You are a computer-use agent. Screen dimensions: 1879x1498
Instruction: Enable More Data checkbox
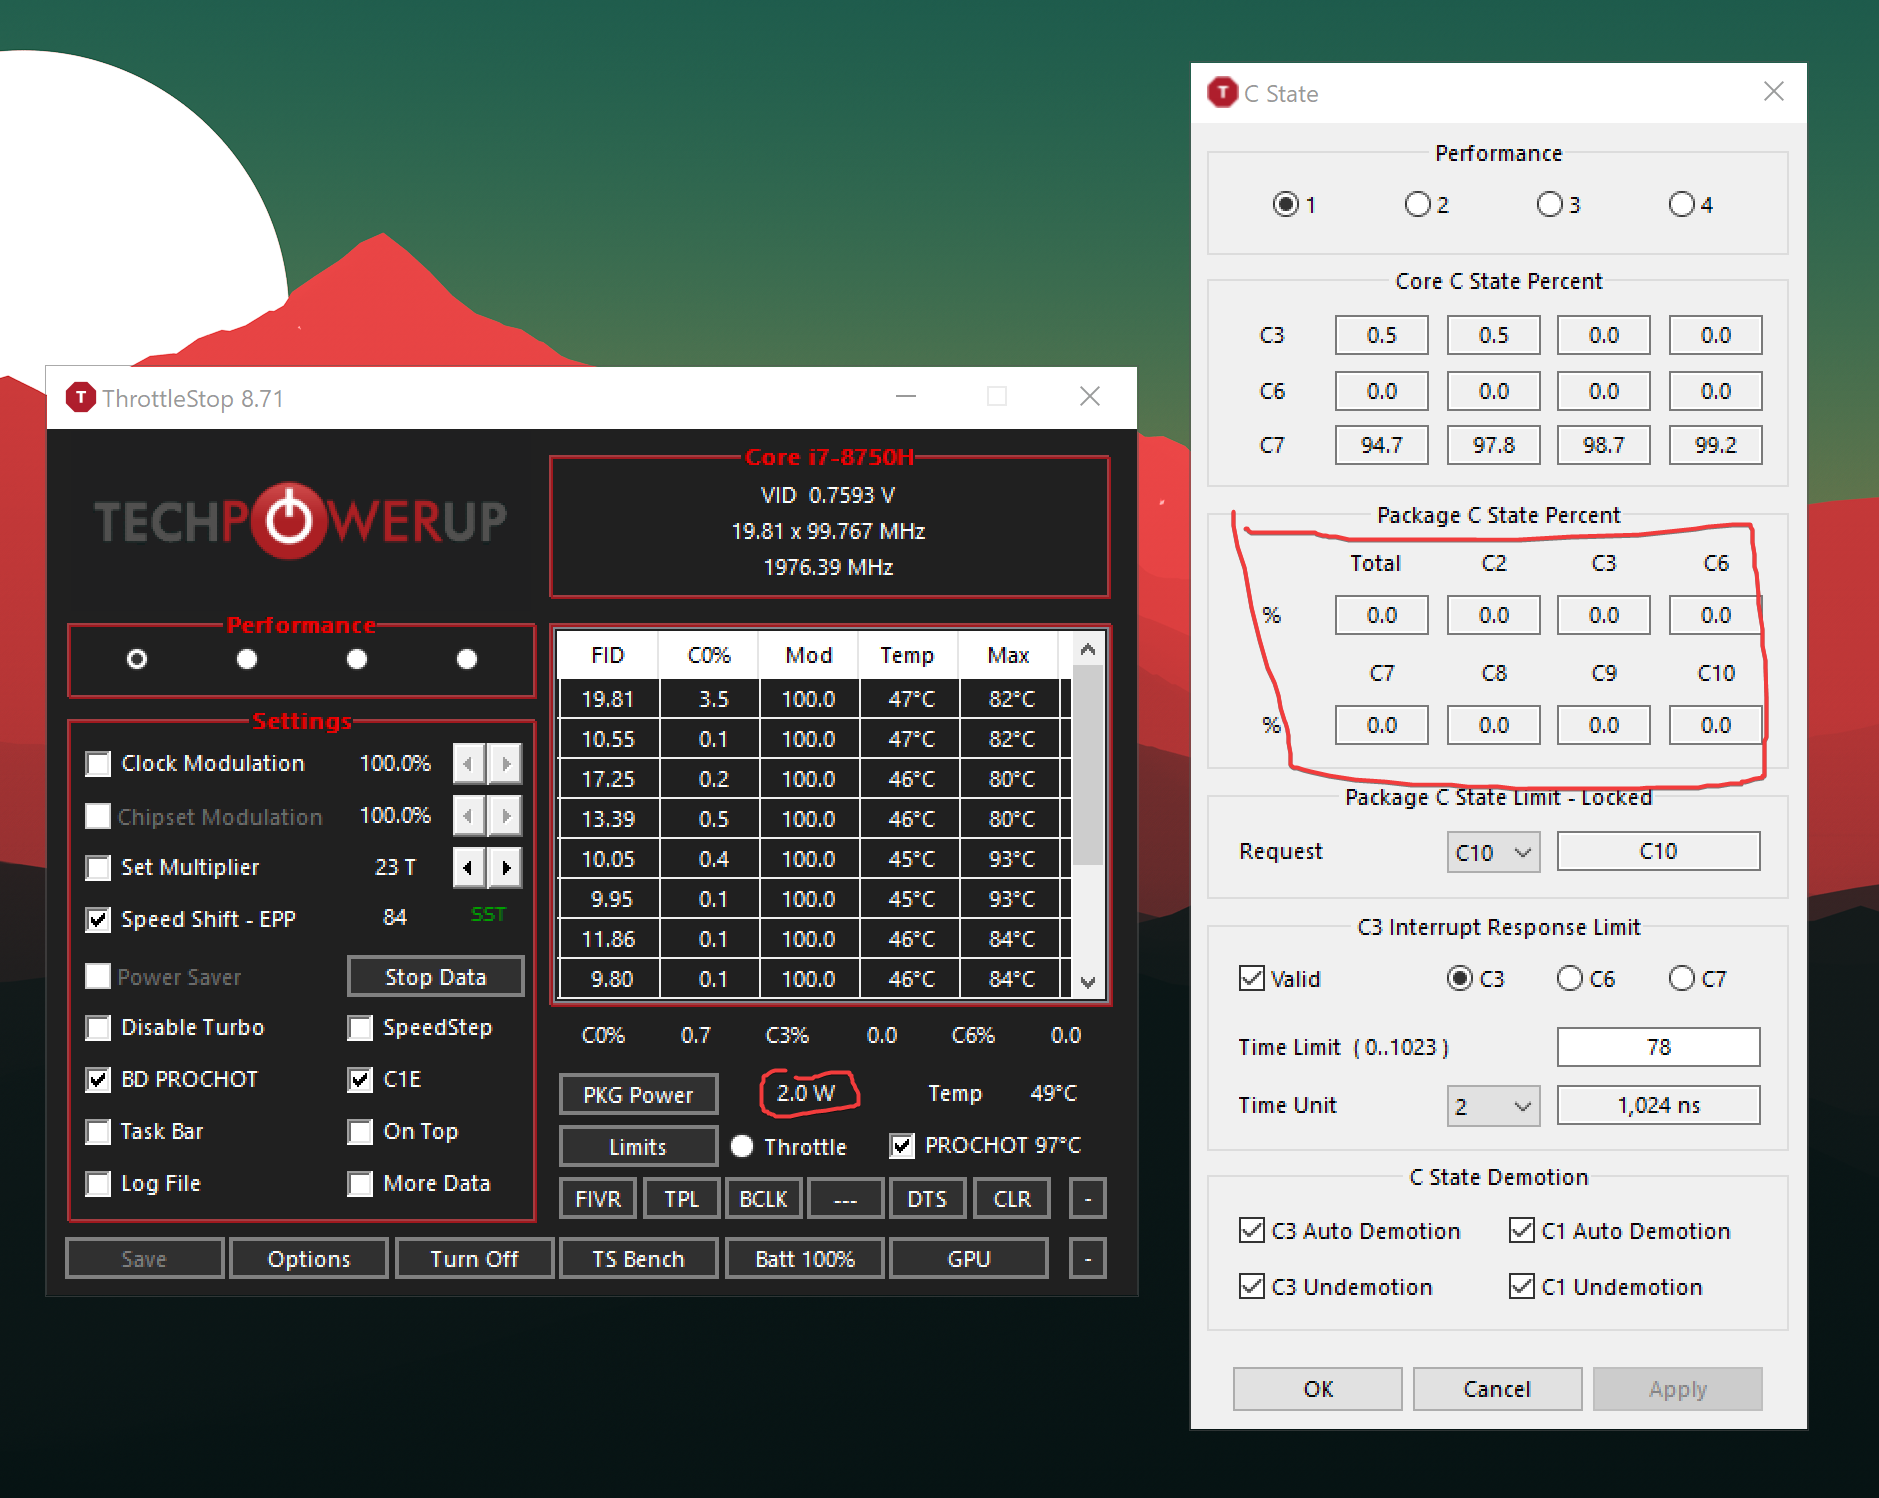coord(360,1184)
